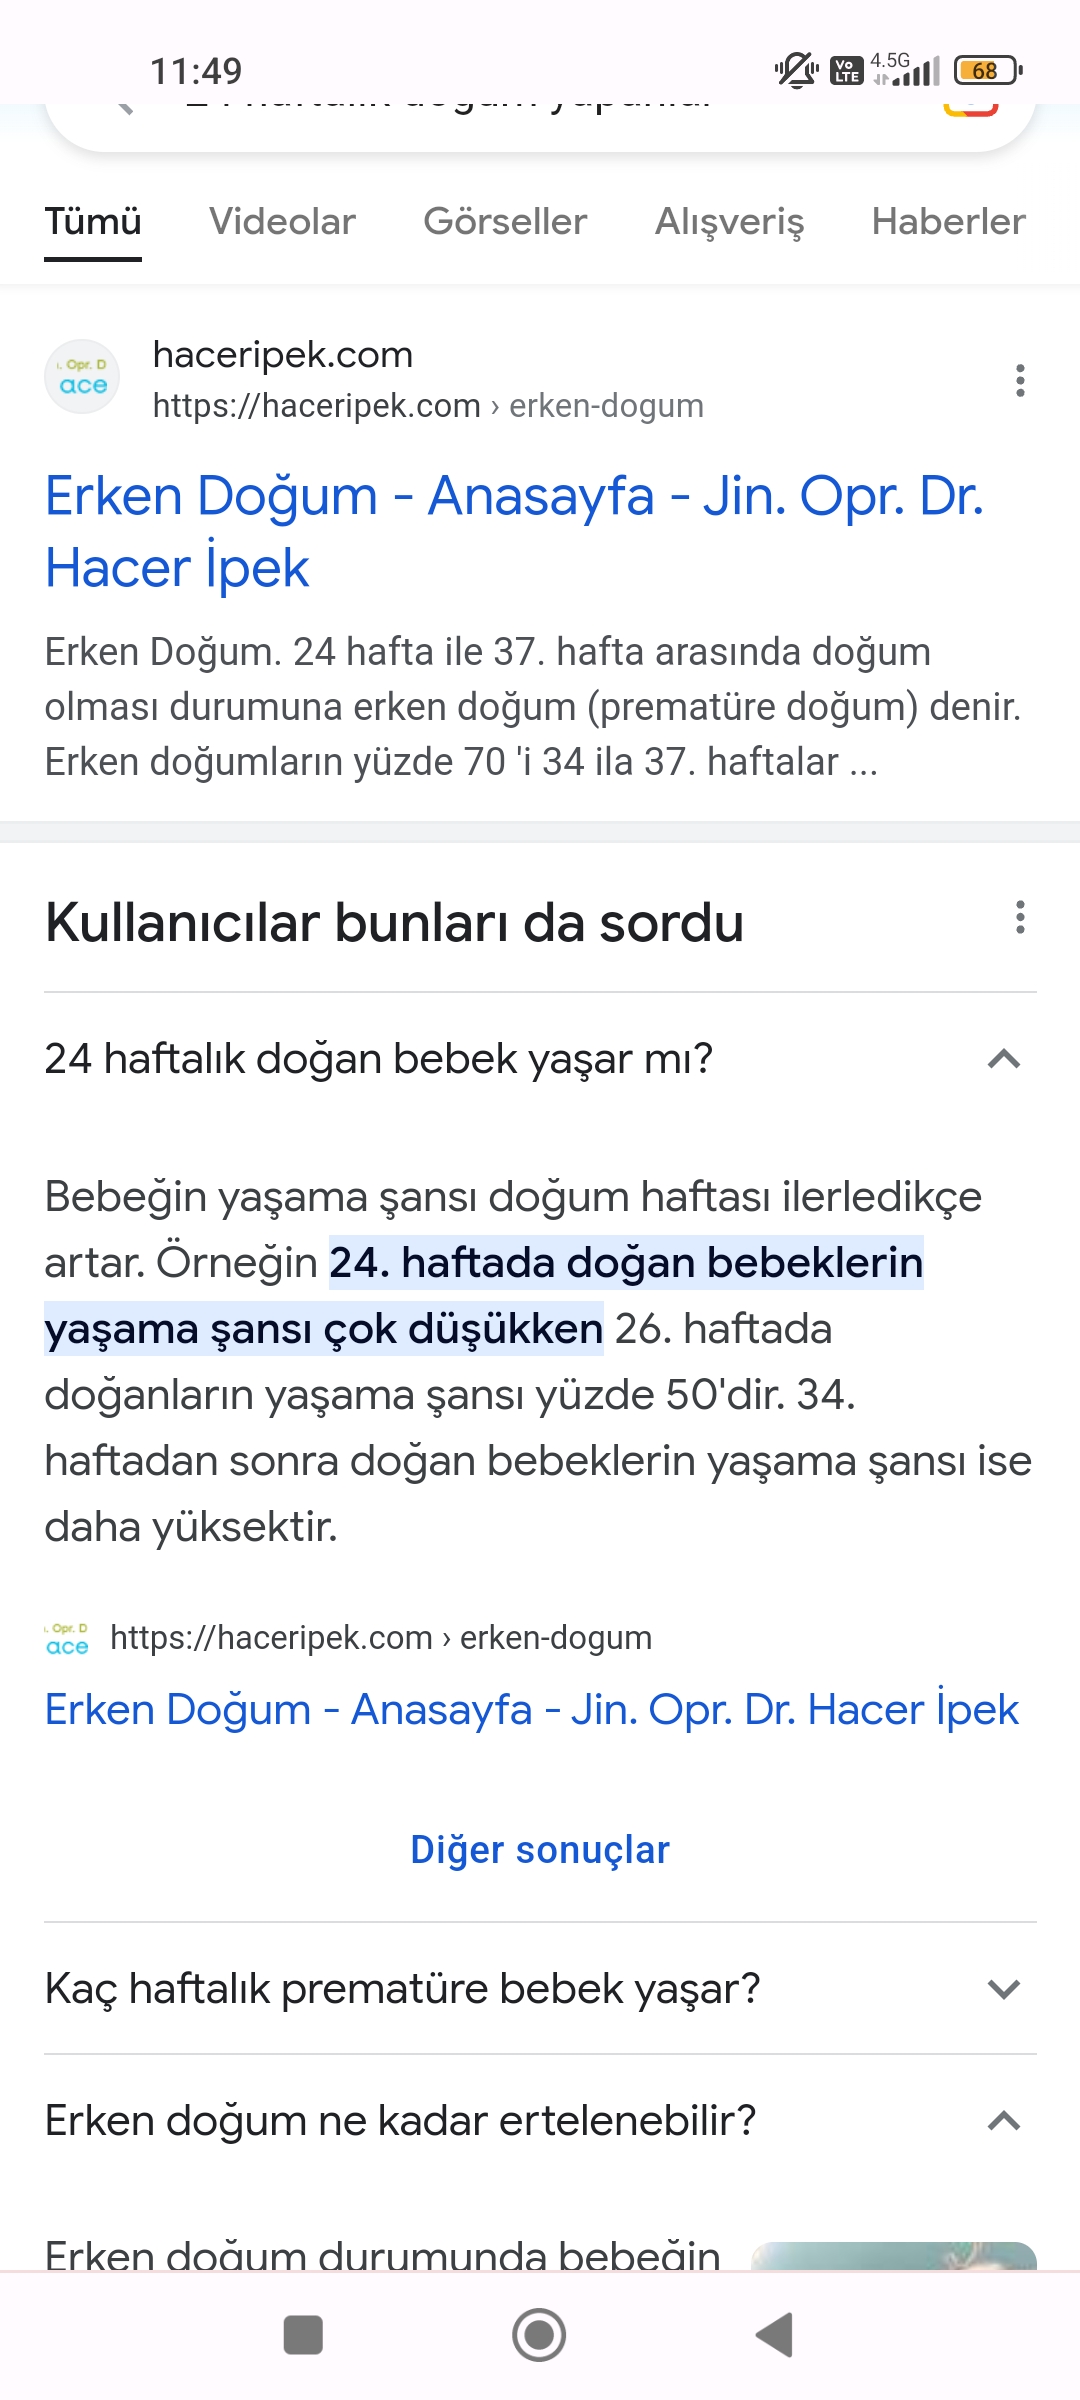1080x2400 pixels.
Task: Switch to the Videolar tab
Action: (282, 221)
